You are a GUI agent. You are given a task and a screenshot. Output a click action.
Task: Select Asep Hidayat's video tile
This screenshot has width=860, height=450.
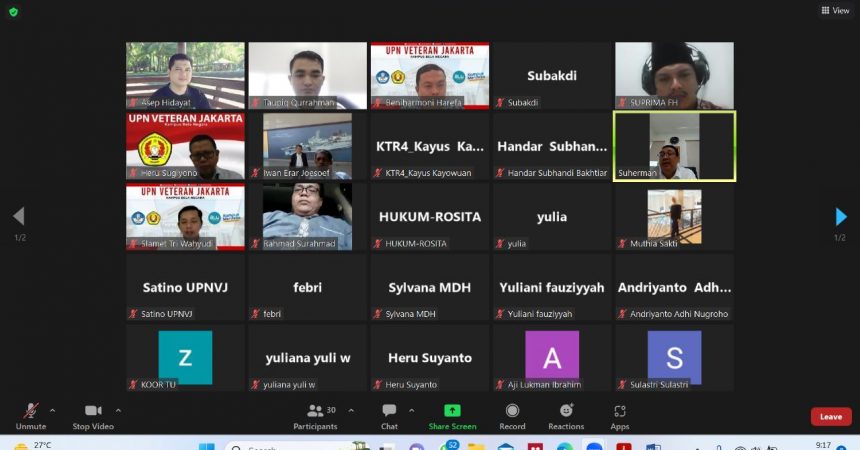(185, 75)
